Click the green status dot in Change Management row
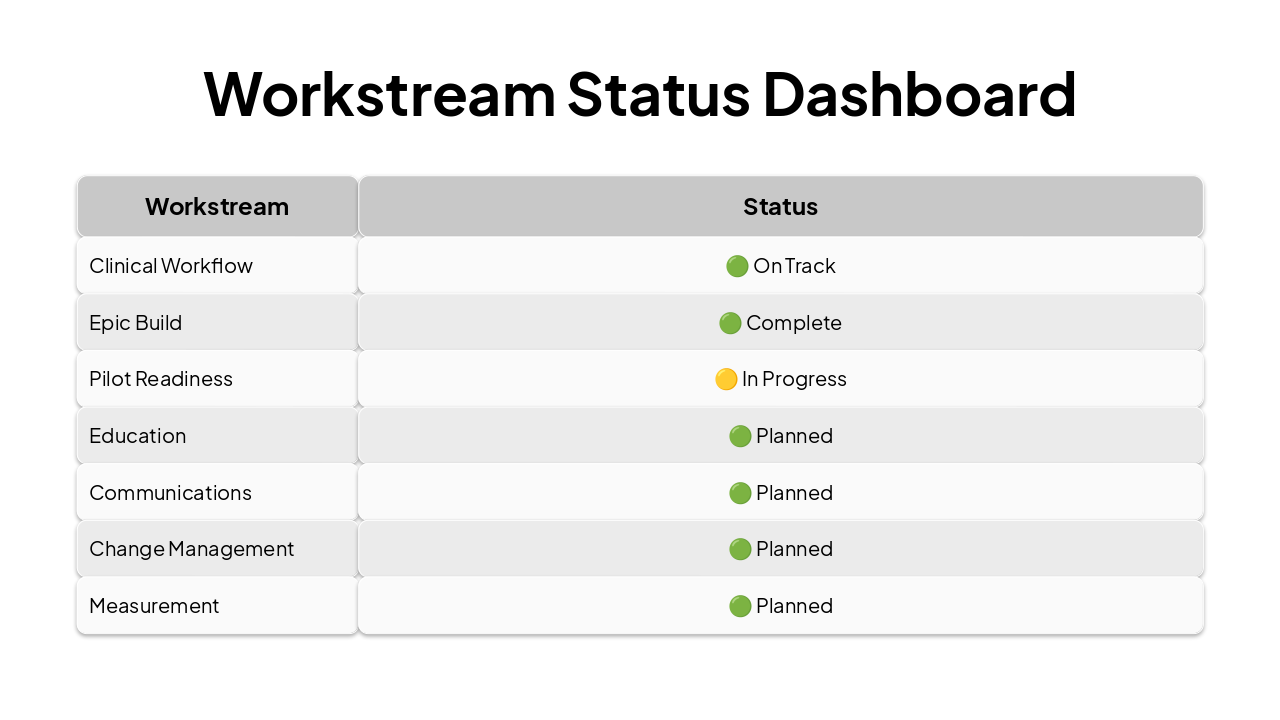1280x720 pixels. (x=740, y=549)
